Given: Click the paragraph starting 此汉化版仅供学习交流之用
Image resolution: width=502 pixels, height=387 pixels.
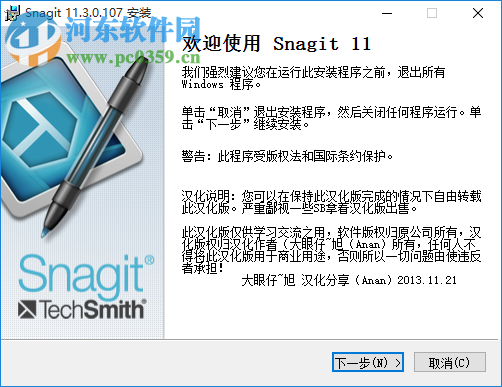Looking at the screenshot, I should pos(331,250).
